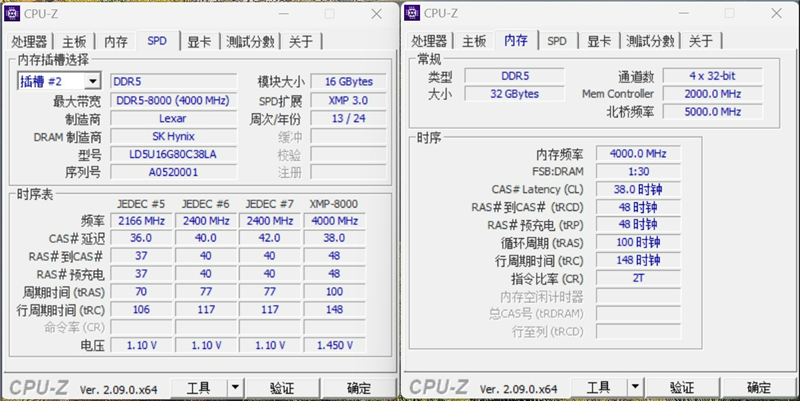Click the LD5U16G80C38LA part number

(173, 154)
